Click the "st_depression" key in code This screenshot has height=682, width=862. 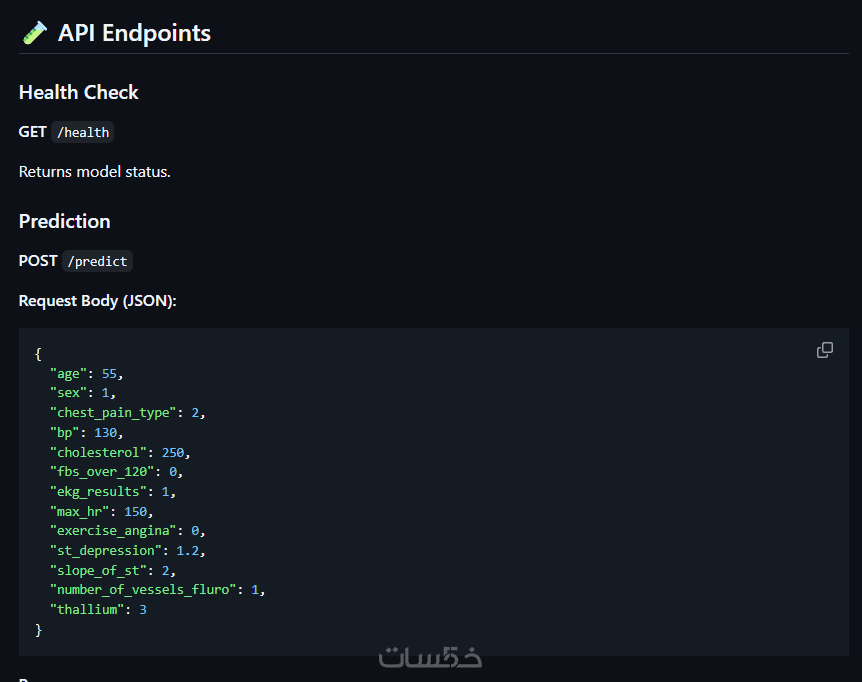point(106,550)
